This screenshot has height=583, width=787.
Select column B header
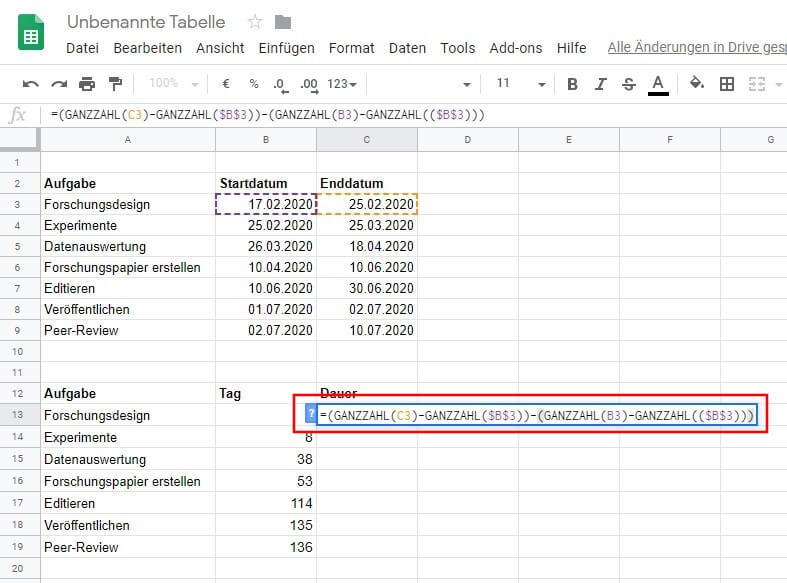click(x=266, y=139)
